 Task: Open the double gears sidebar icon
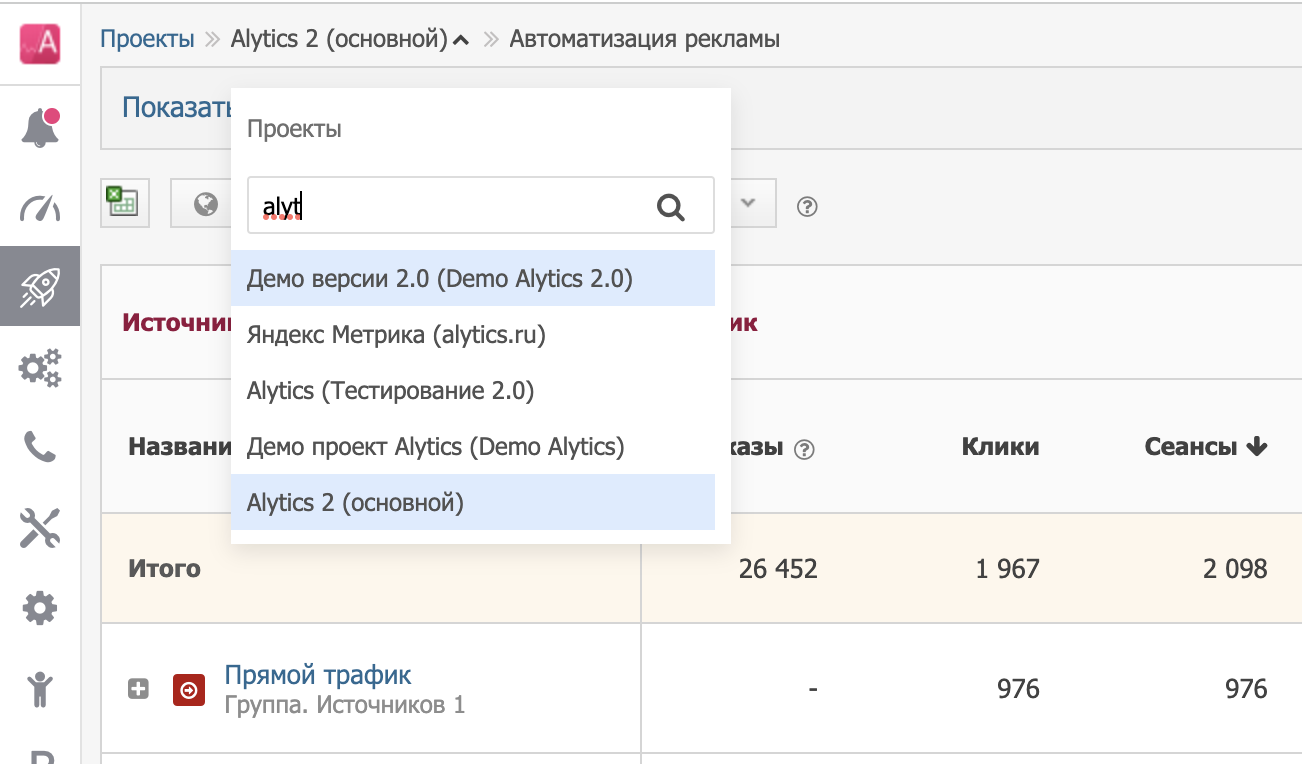pos(40,367)
